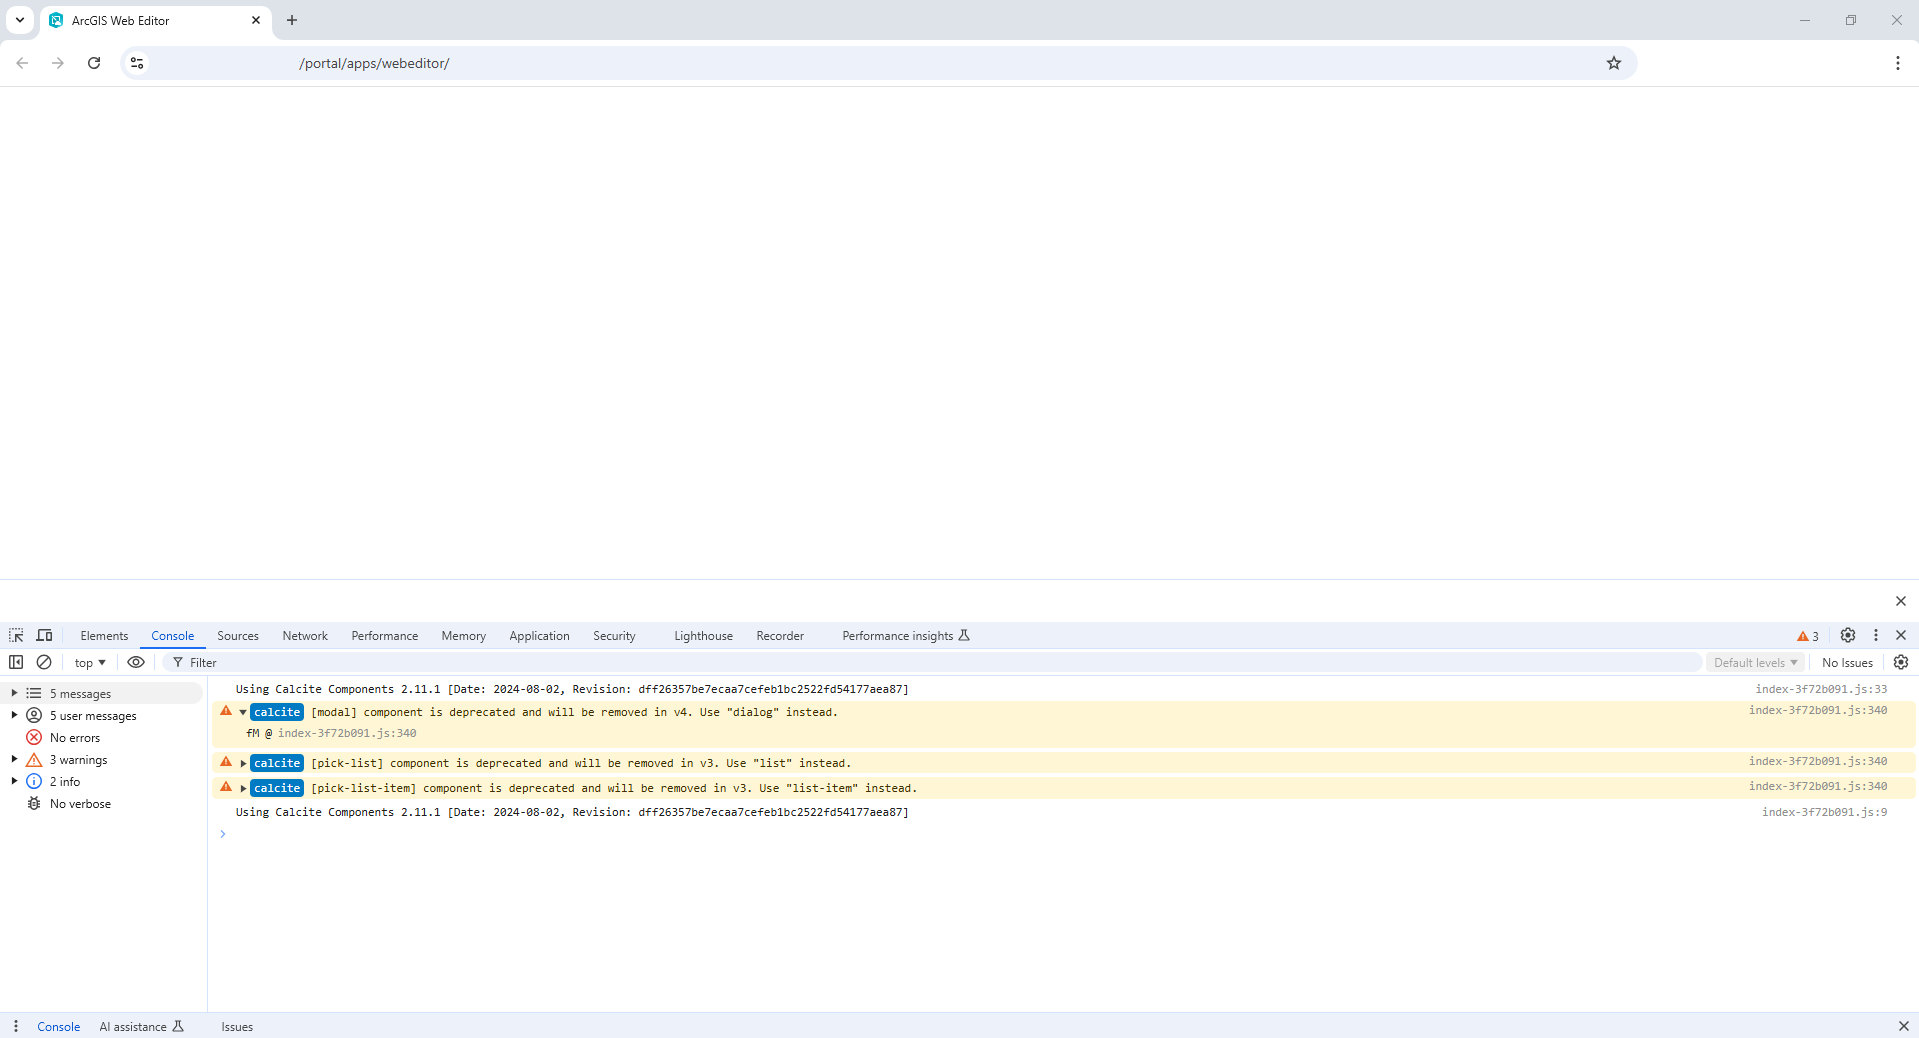
Task: Close the DevTools panel
Action: [1901, 636]
